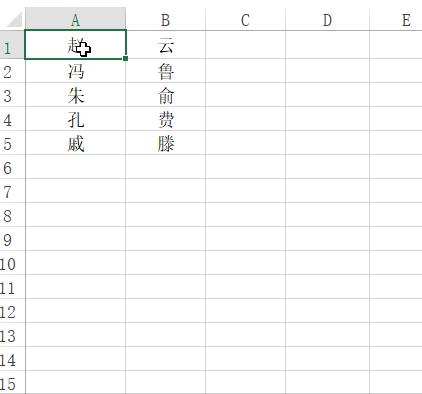The width and height of the screenshot is (422, 394).
Task: Click cell A5 containing 戚
Action: coord(76,143)
